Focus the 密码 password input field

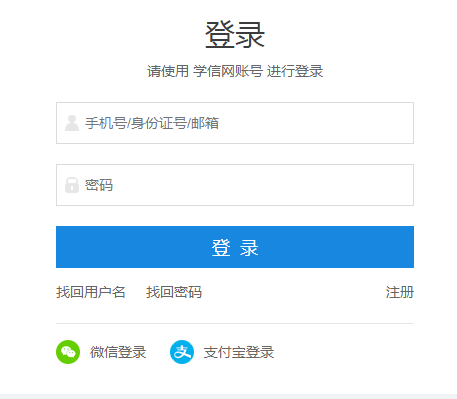tap(235, 185)
